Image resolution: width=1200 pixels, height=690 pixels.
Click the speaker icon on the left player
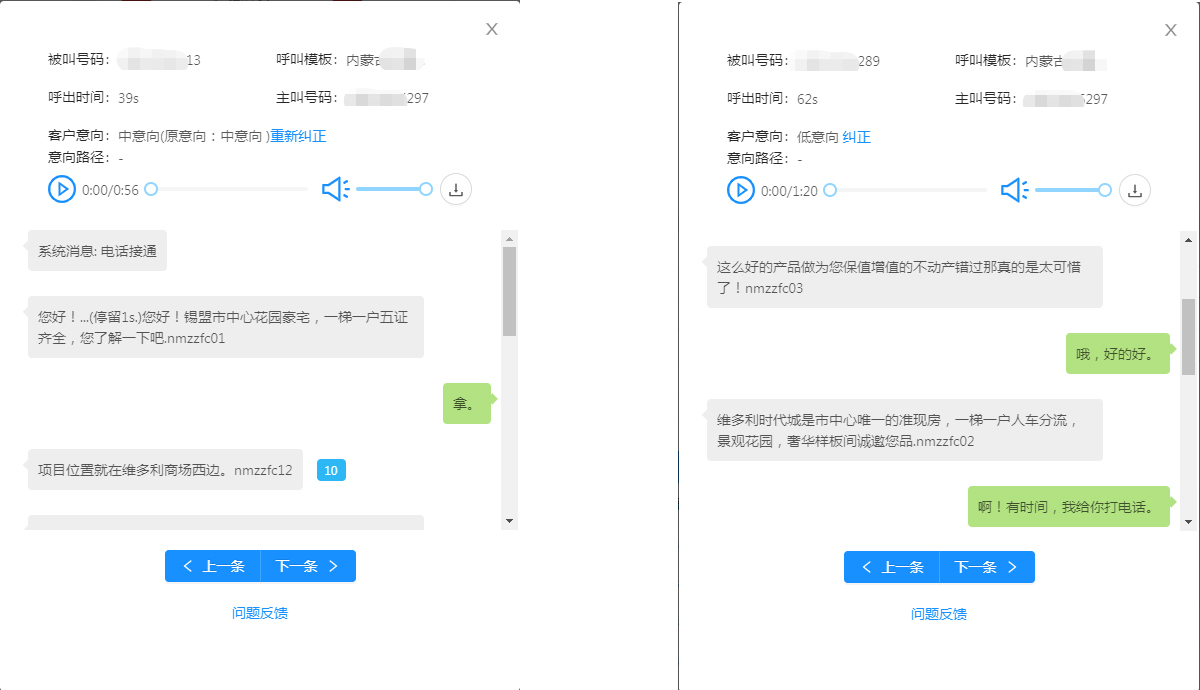(333, 188)
